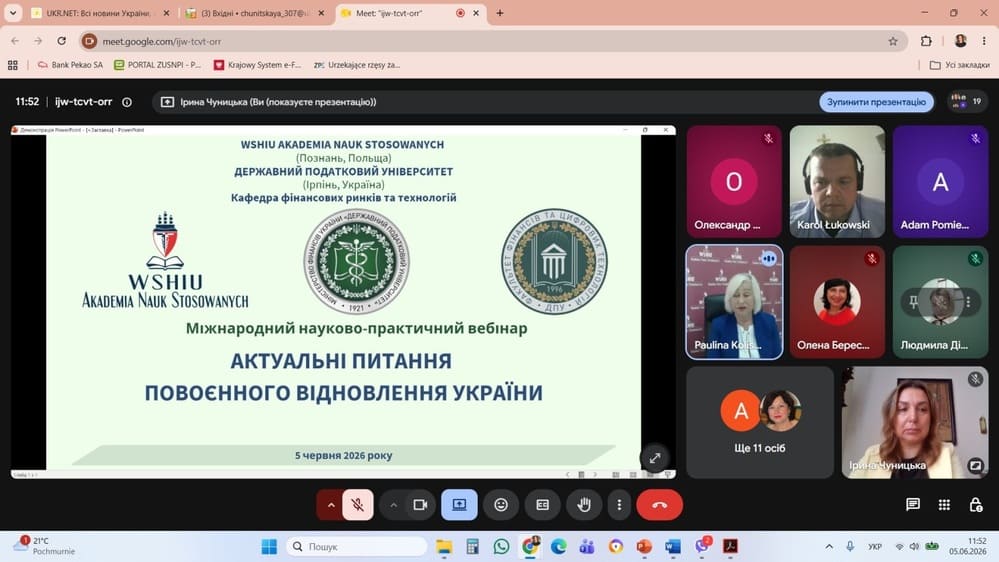Image resolution: width=999 pixels, height=562 pixels.
Task: Open Chrome profile avatar
Action: click(x=960, y=41)
